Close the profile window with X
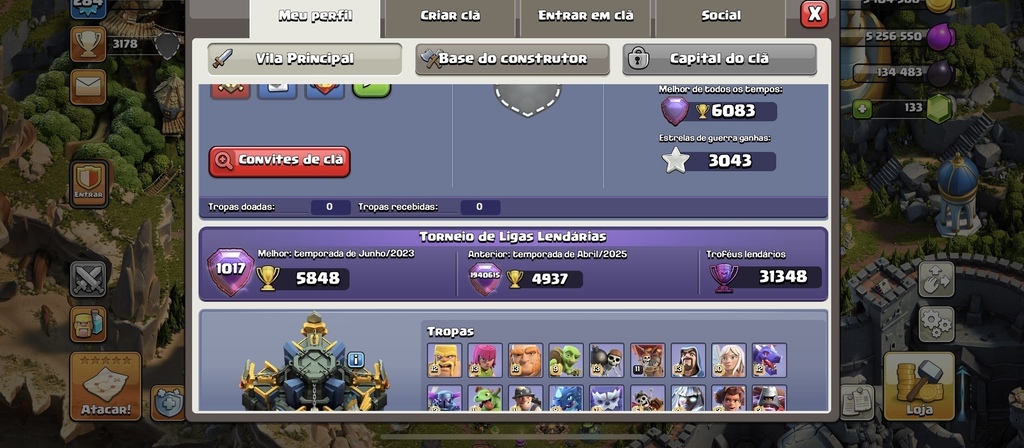 tap(814, 14)
